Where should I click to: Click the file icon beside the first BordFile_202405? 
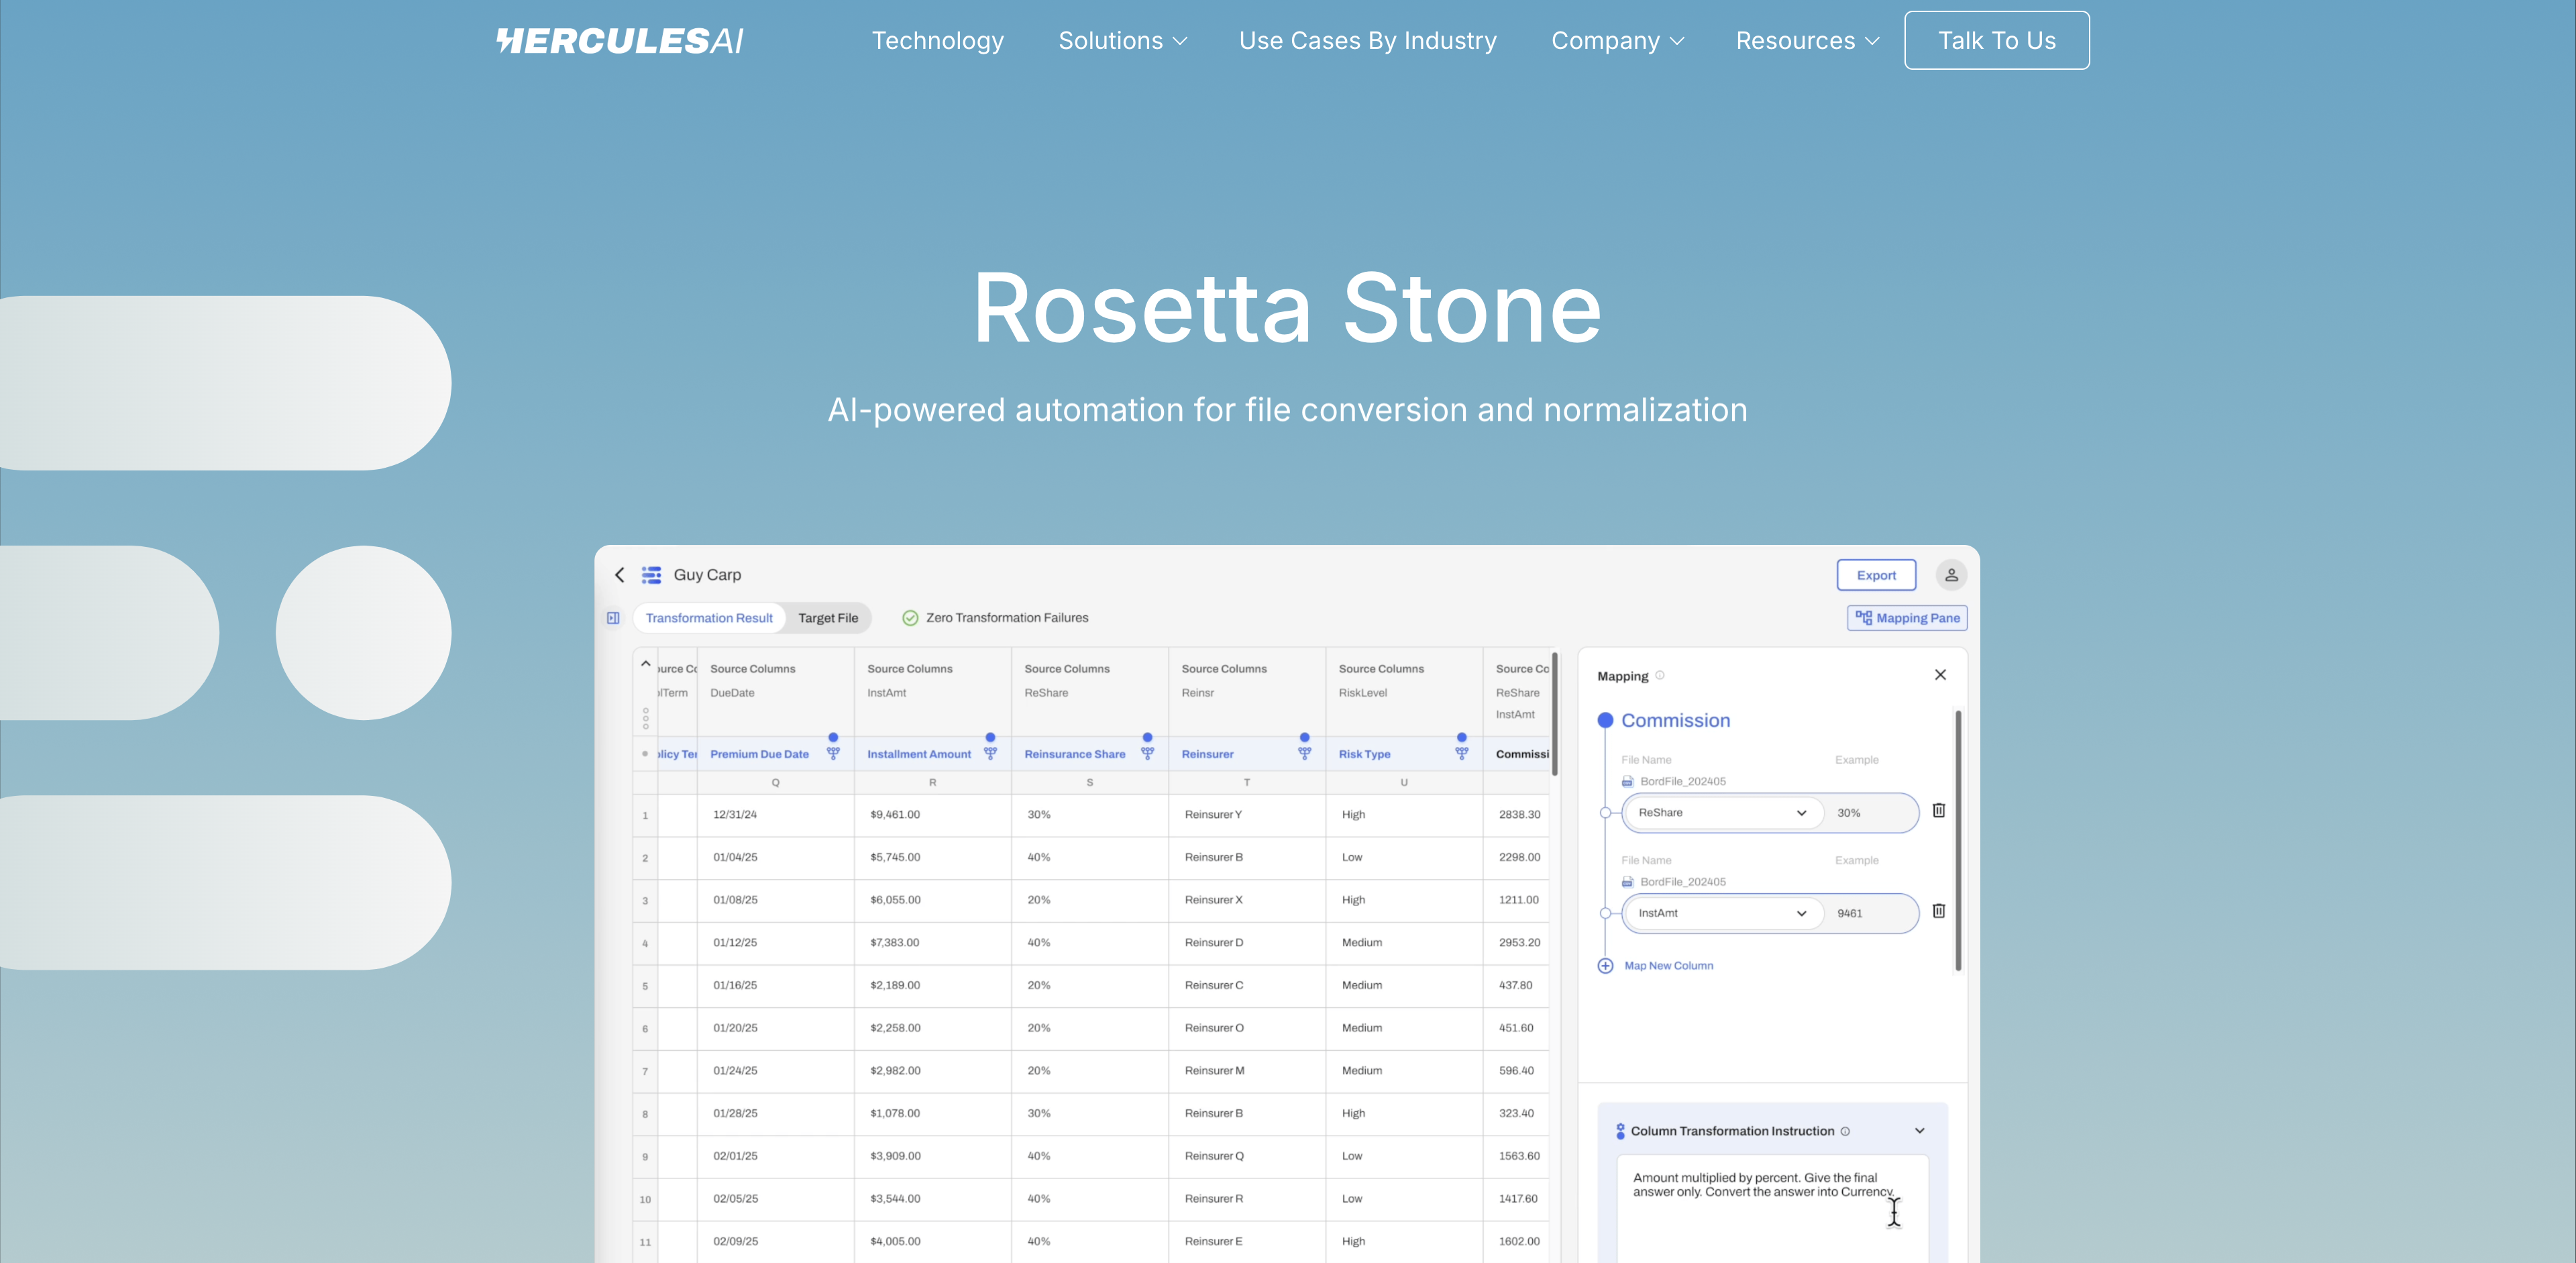click(x=1627, y=781)
